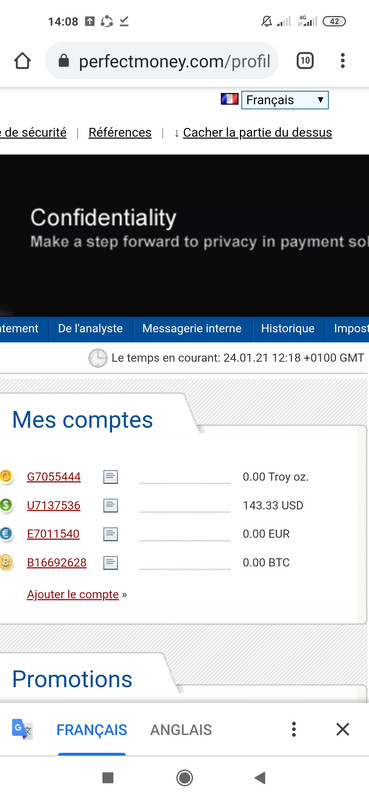Click the blue euro coin icon
The image size is (369, 800).
(x=6, y=534)
